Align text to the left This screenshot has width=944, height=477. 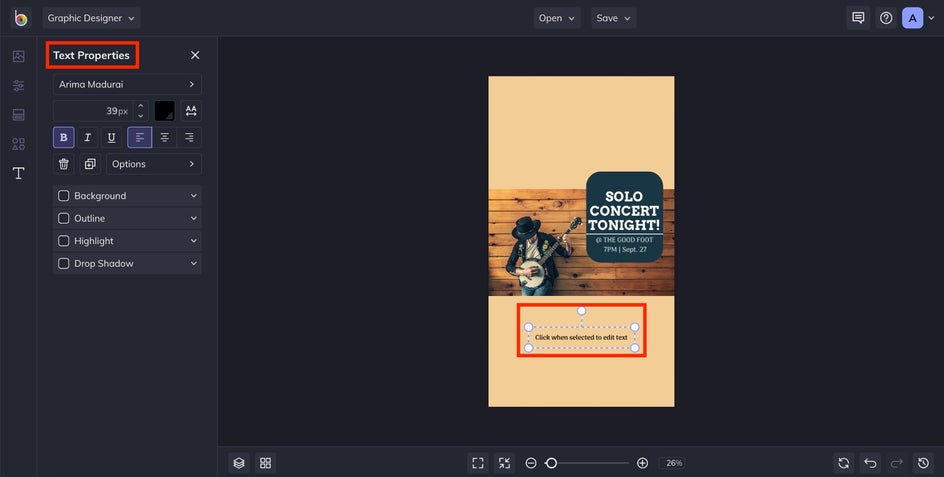pyautogui.click(x=140, y=137)
